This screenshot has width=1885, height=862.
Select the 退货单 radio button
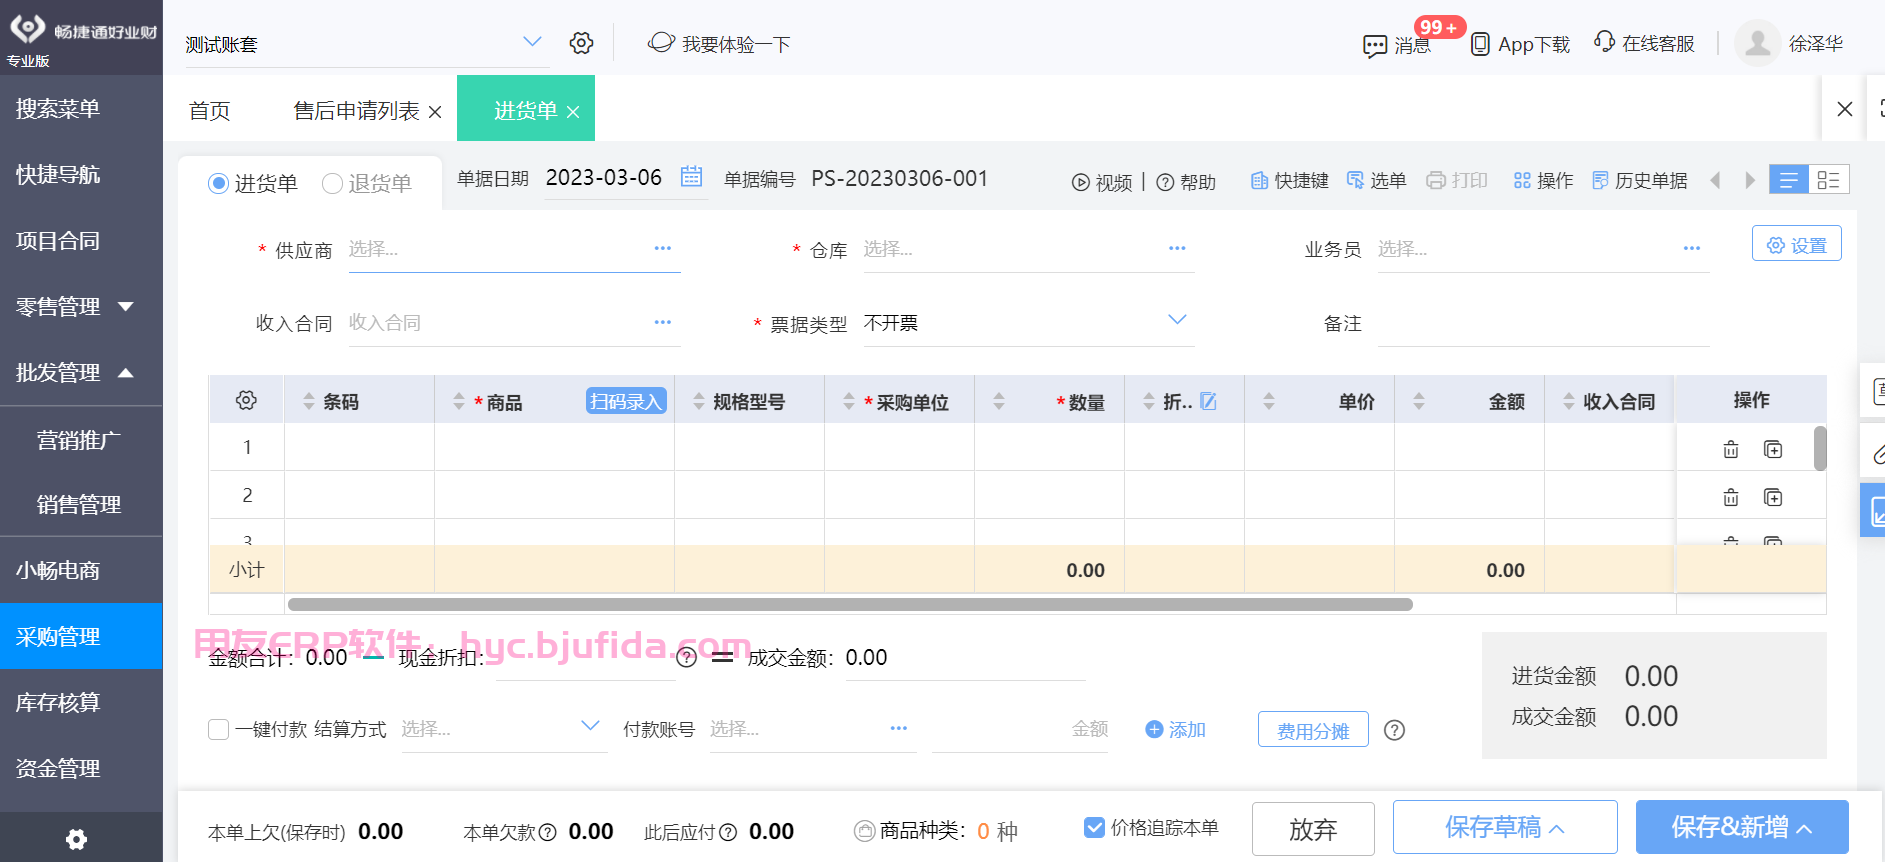pos(332,183)
